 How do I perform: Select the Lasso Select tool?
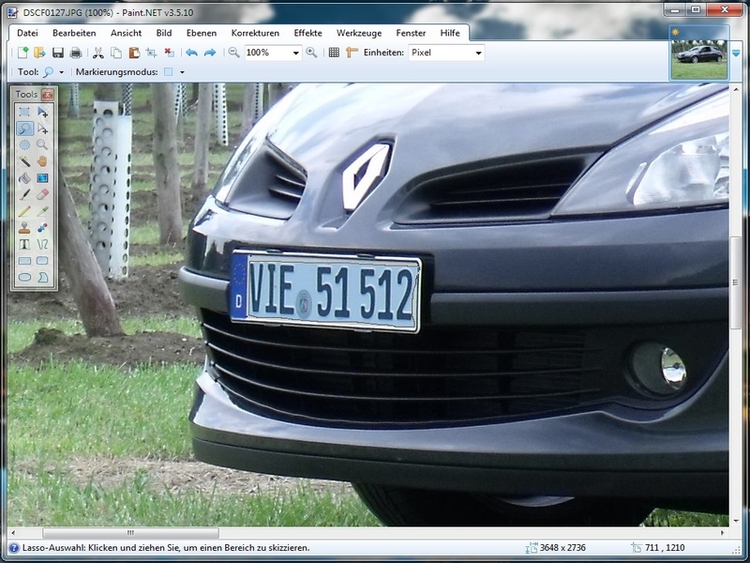pyautogui.click(x=24, y=128)
